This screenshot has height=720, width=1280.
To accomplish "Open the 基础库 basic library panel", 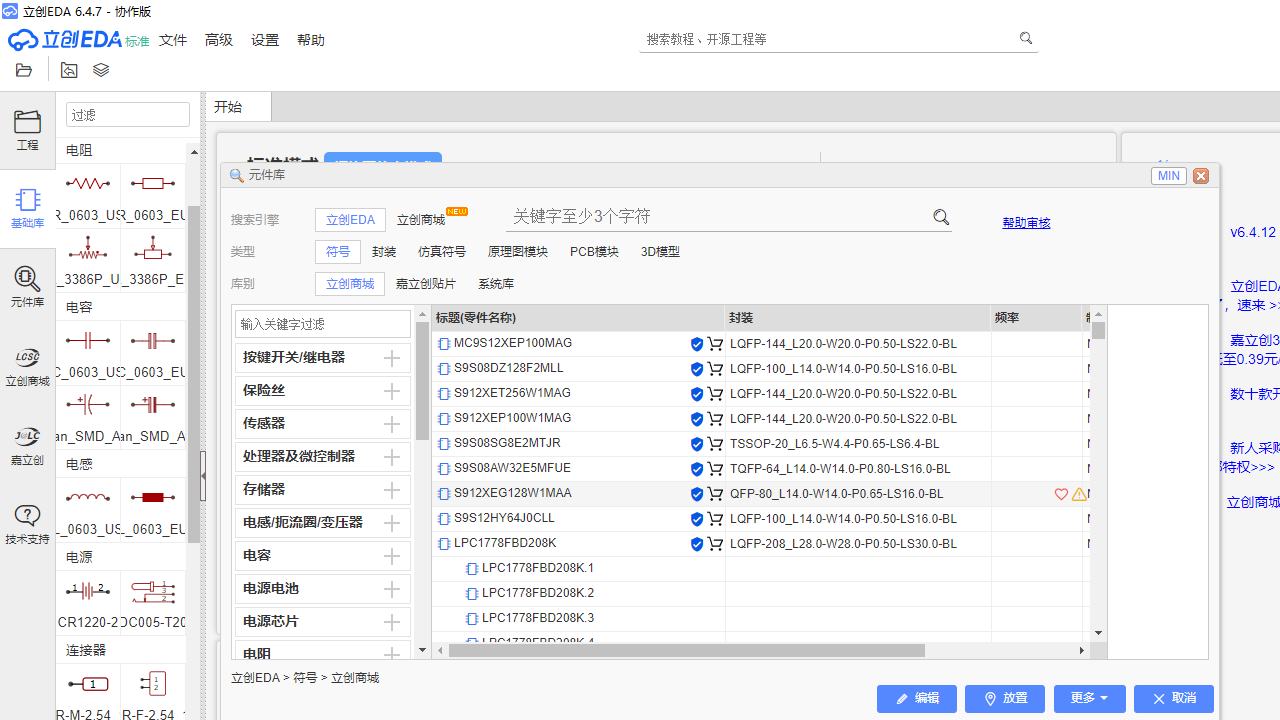I will tap(27, 208).
